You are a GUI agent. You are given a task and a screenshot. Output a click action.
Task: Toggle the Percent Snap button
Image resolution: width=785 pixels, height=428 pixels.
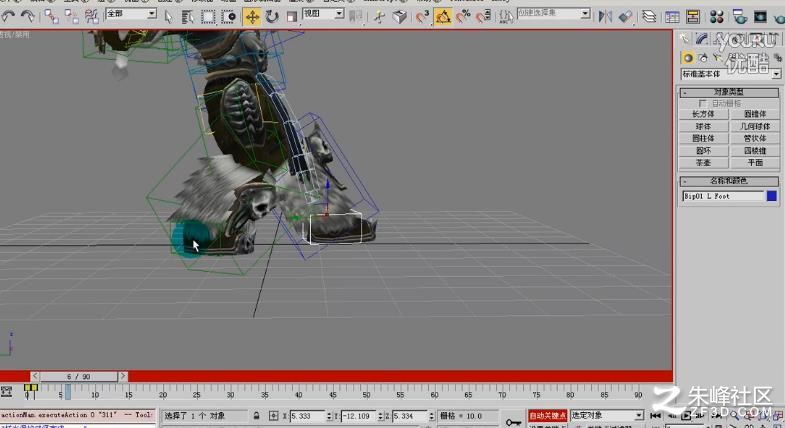463,17
